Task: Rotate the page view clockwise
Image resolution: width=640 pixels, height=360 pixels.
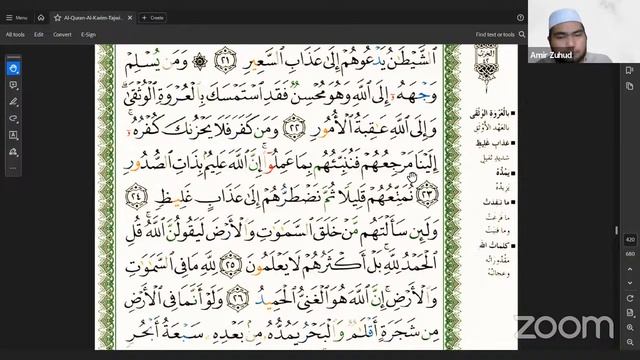Action: (630, 298)
